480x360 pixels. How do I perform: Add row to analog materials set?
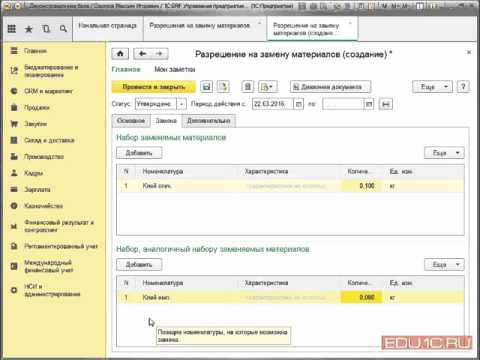pyautogui.click(x=139, y=265)
